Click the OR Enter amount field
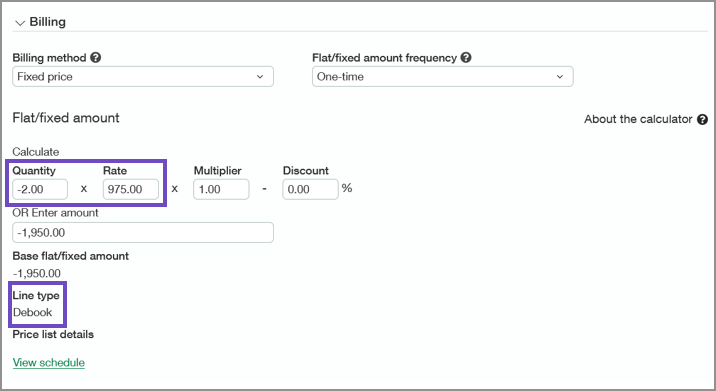Screen dimensions: 716x391 [143, 232]
